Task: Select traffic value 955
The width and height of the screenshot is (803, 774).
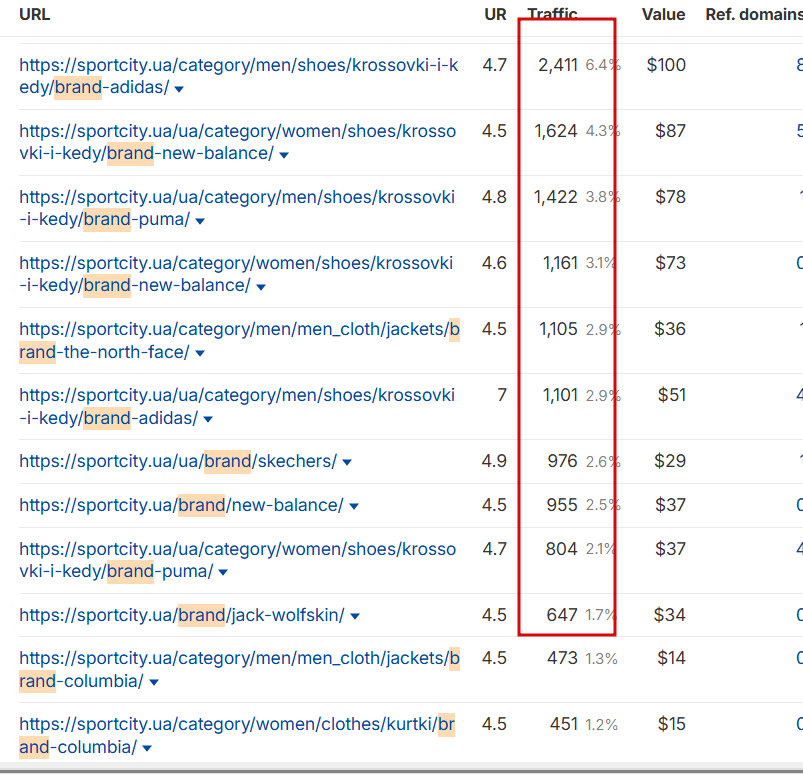Action: (562, 505)
